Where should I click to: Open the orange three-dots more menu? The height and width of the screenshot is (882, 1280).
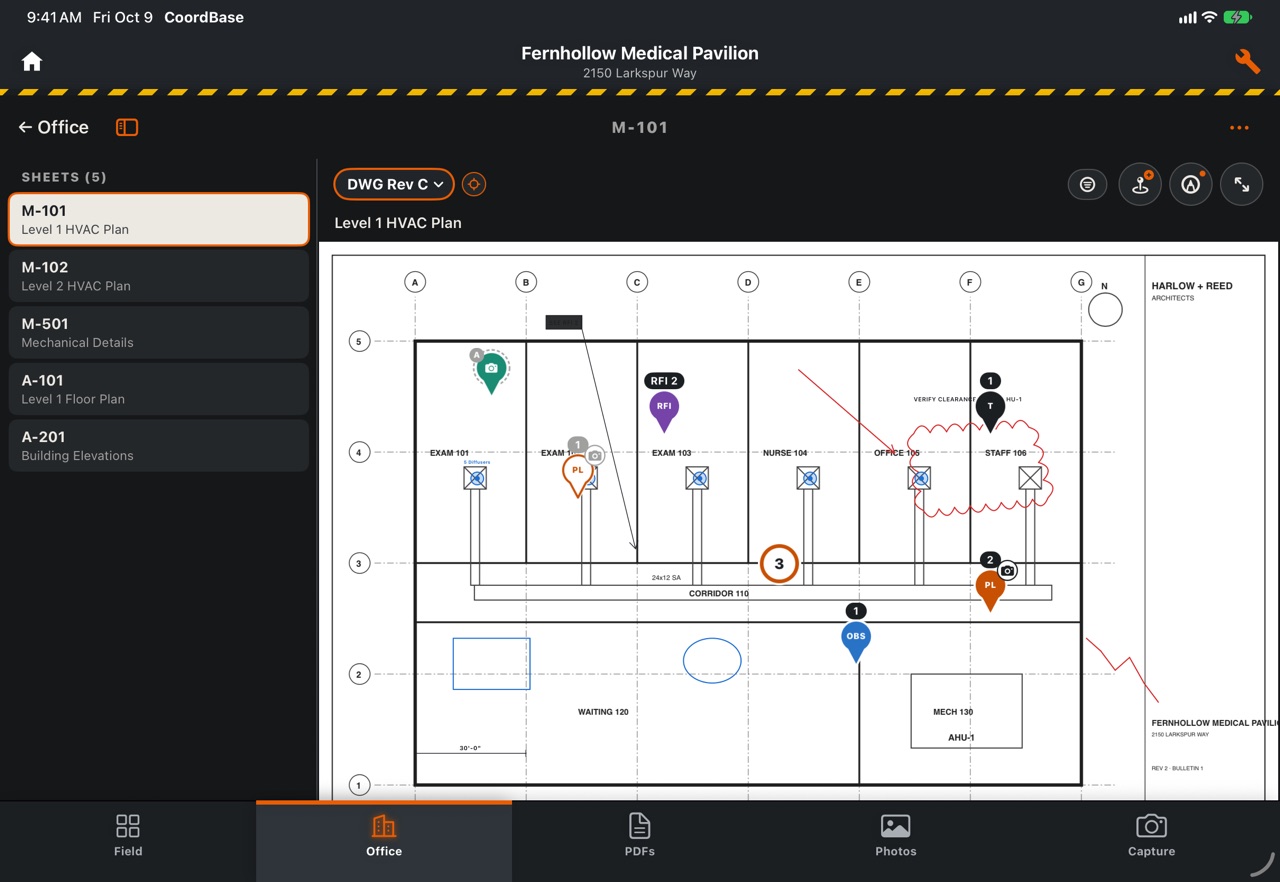(x=1239, y=128)
